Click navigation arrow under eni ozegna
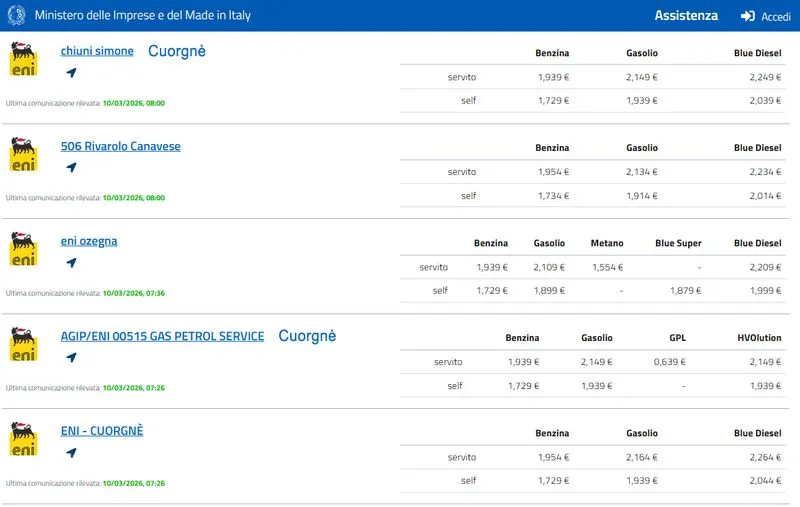The width and height of the screenshot is (800, 507). point(71,263)
